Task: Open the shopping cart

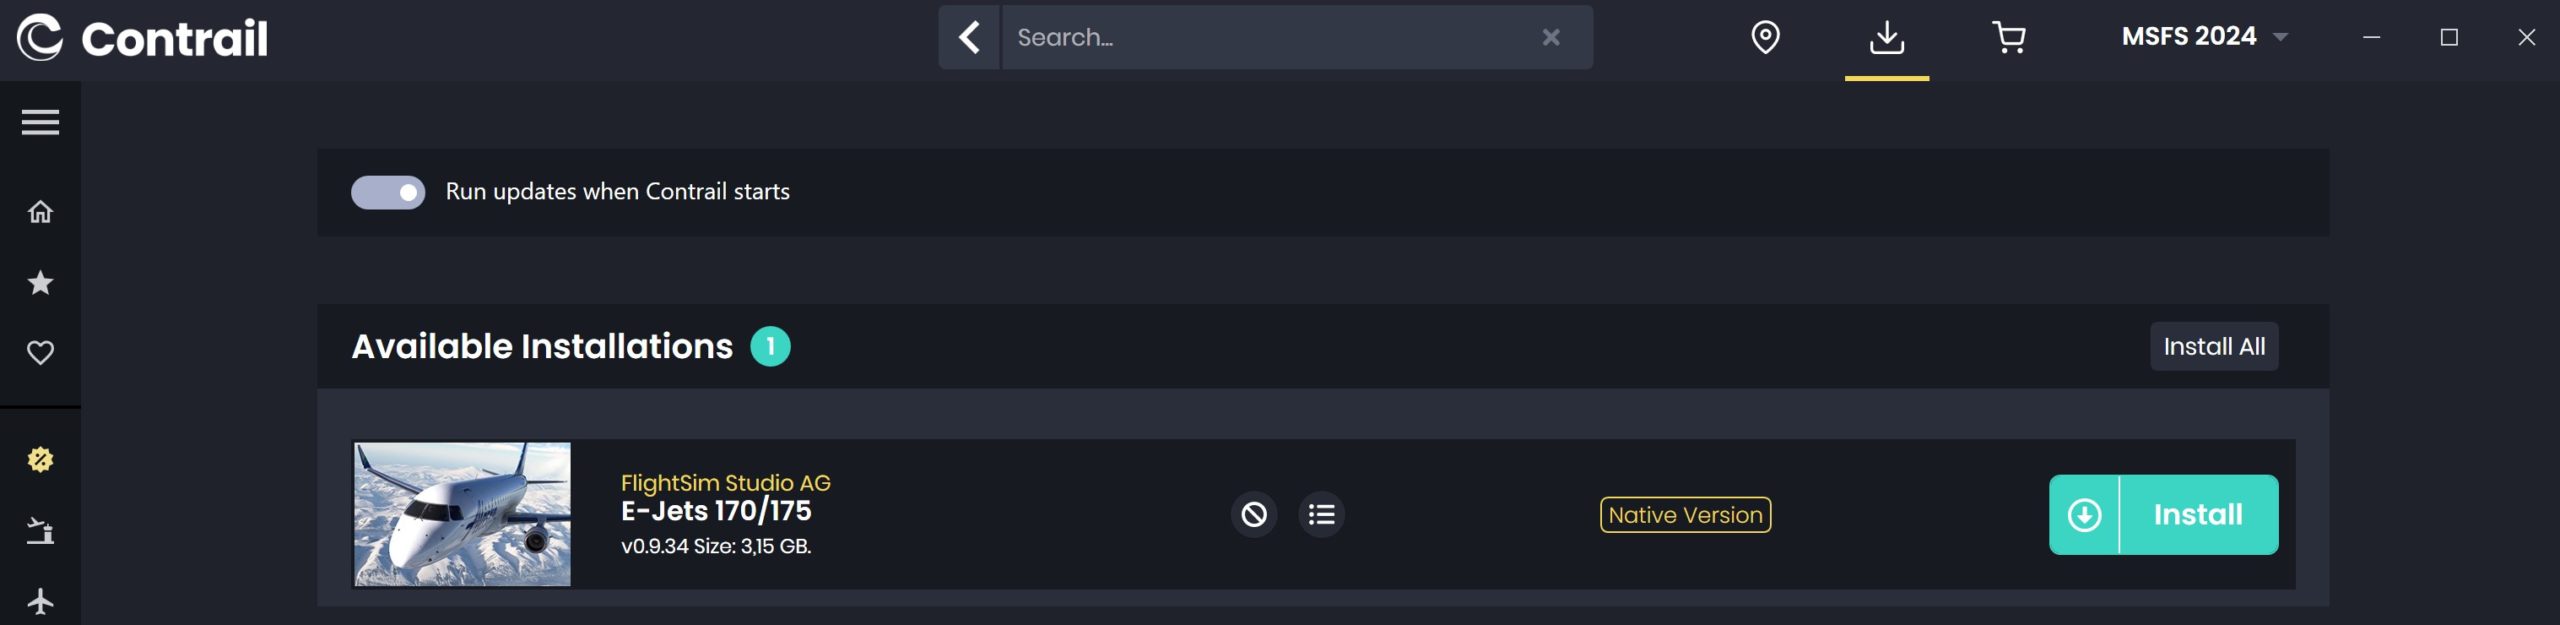Action: coord(2008,38)
